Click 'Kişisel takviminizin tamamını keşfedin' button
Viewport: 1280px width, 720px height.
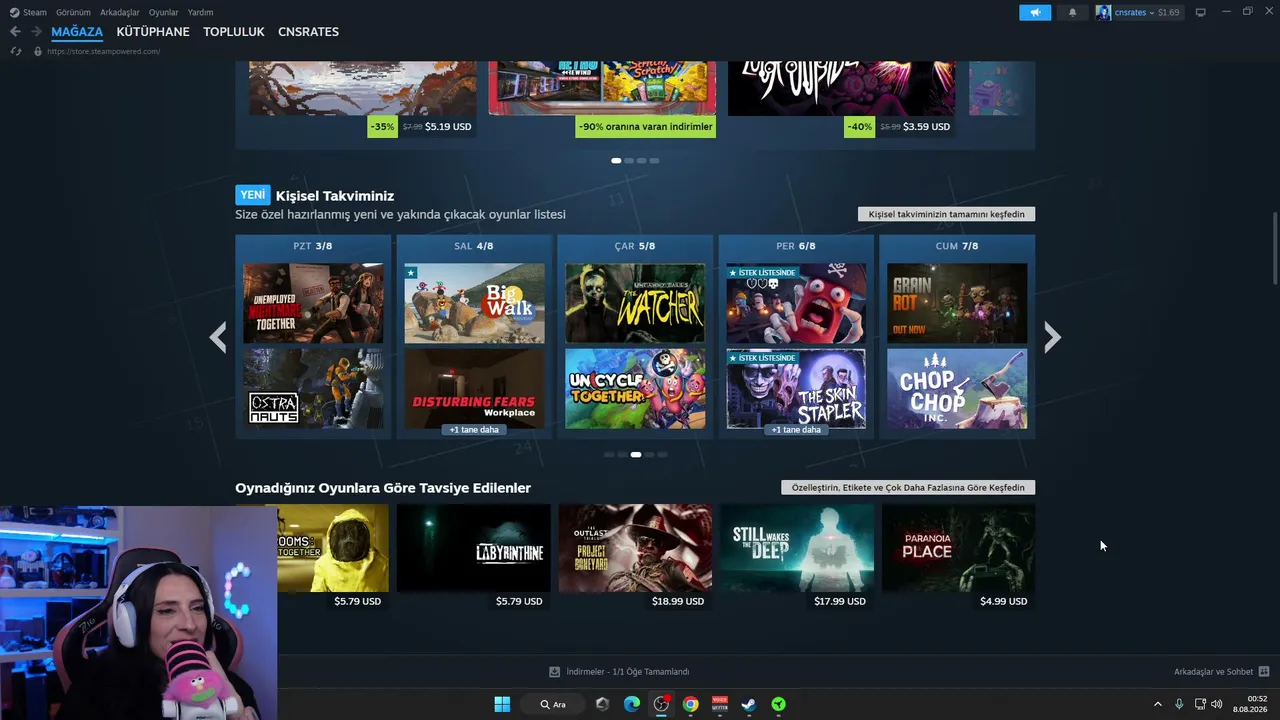(946, 214)
